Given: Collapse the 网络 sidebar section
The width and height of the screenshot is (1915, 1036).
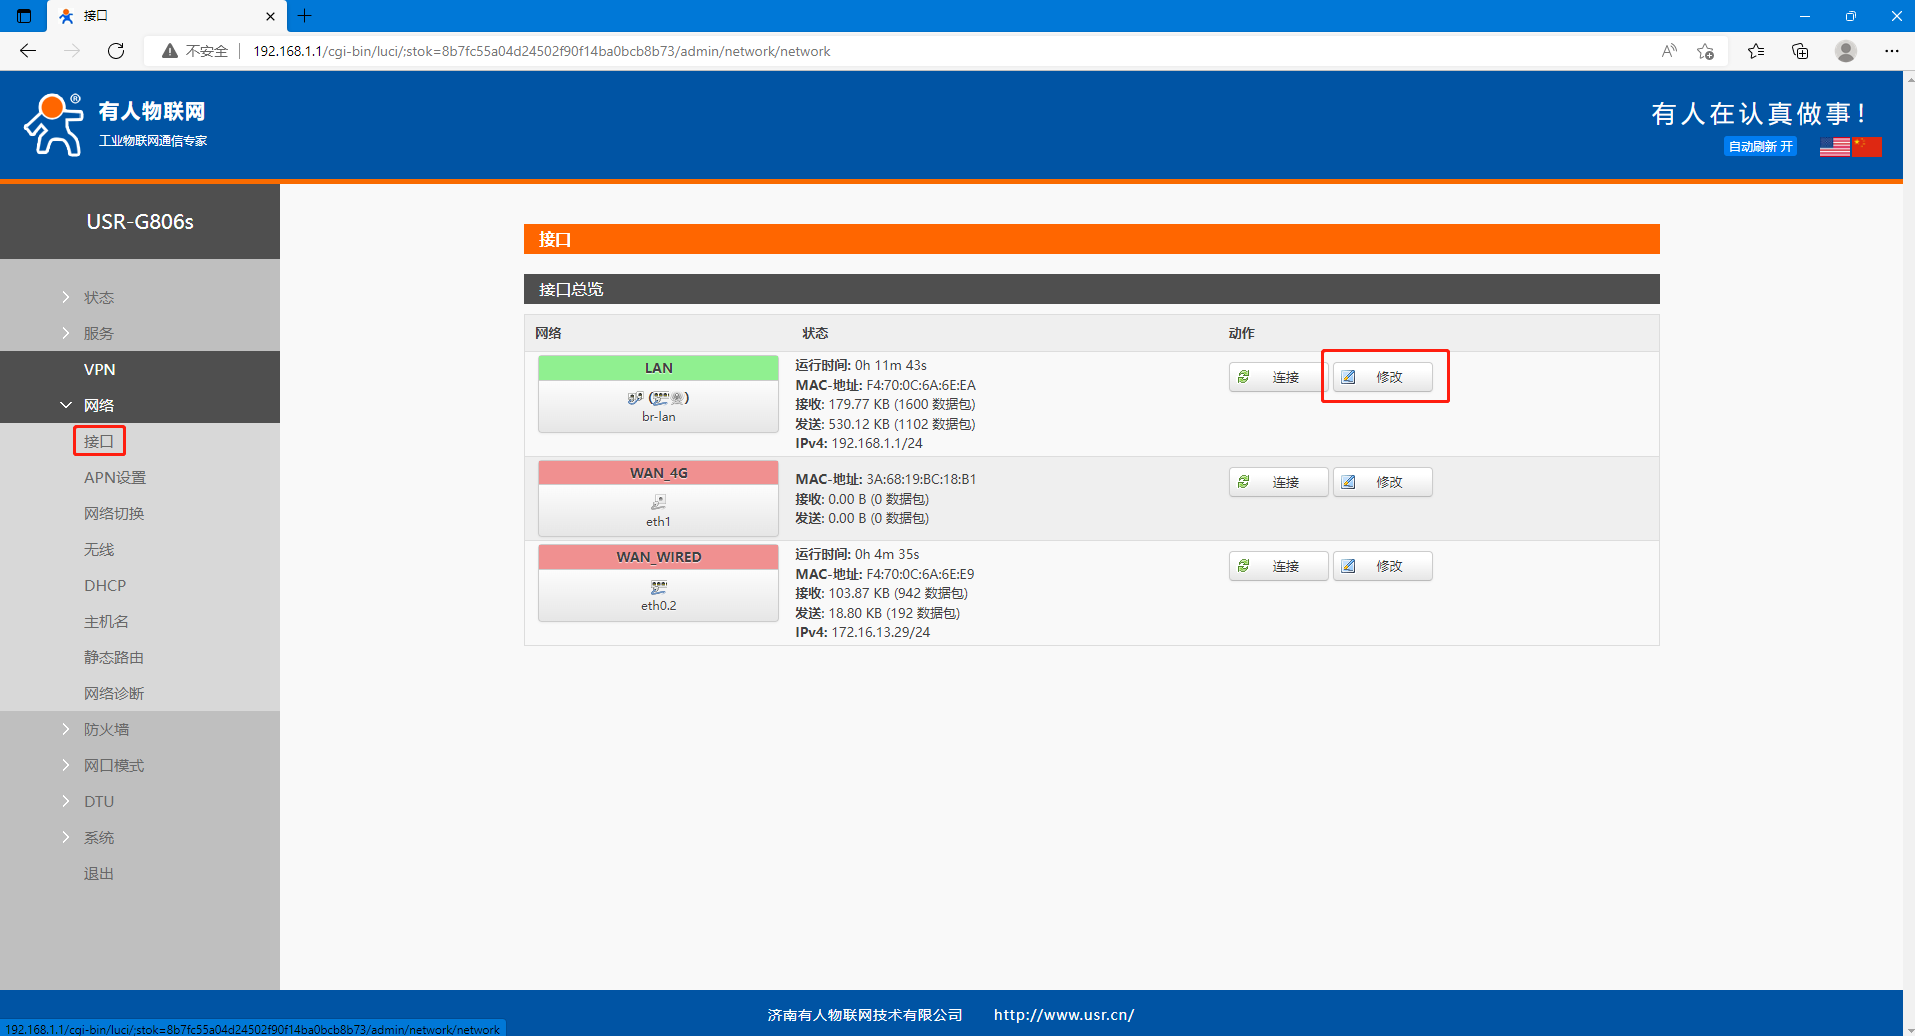Looking at the screenshot, I should tap(98, 405).
